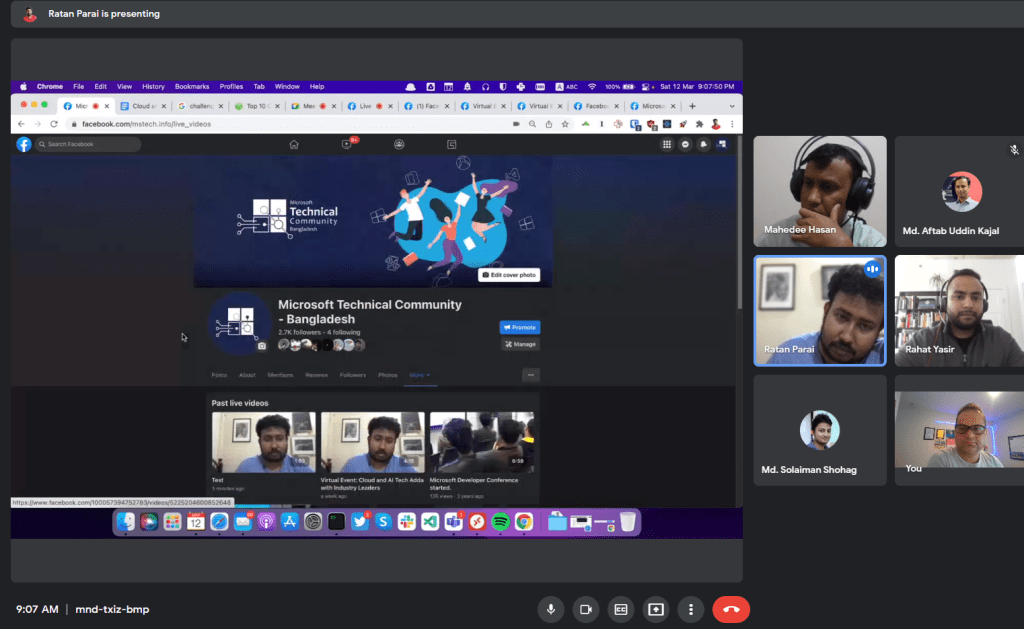Open the page's ellipsis options button

(x=531, y=375)
